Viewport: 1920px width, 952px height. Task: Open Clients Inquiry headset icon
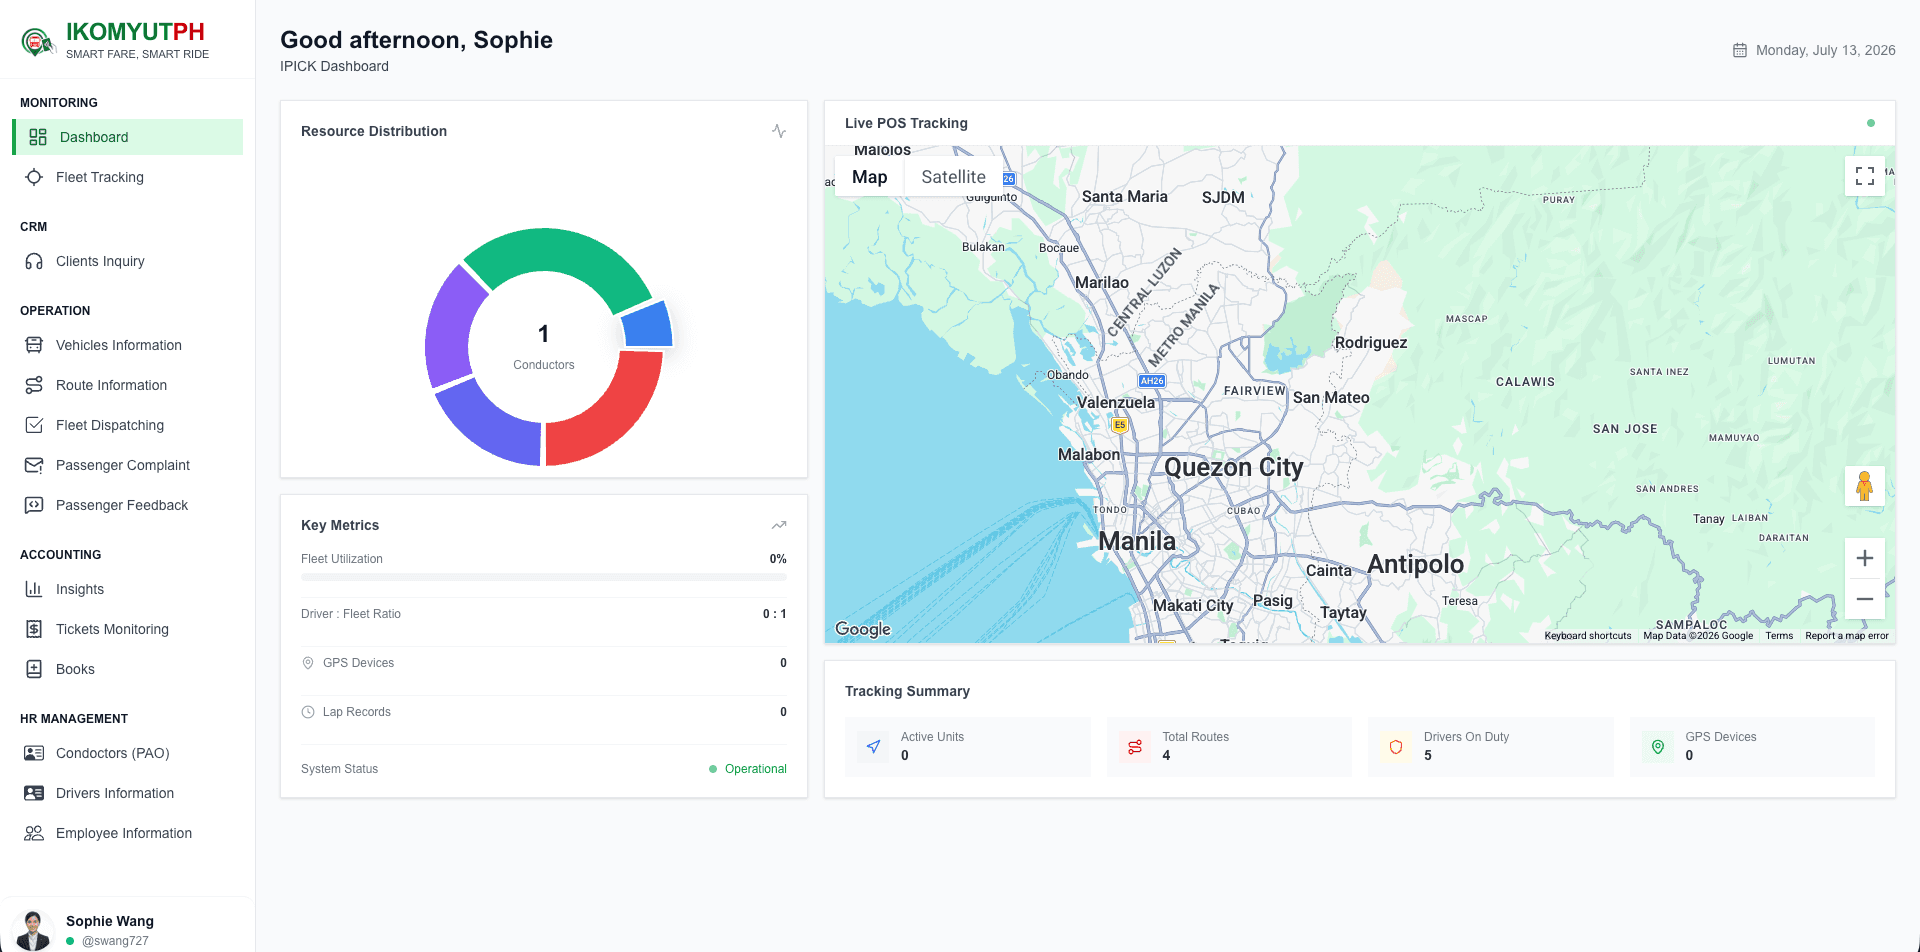[34, 261]
